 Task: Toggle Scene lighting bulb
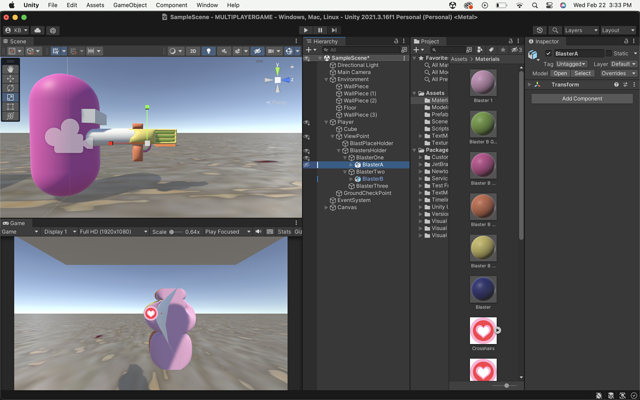[209, 51]
